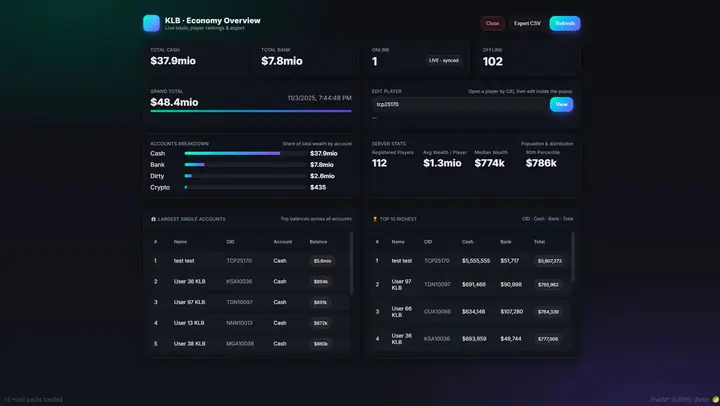The image size is (720, 406).
Task: Click bank amount $107,280 in Top 10 Richest
Action: pos(512,312)
